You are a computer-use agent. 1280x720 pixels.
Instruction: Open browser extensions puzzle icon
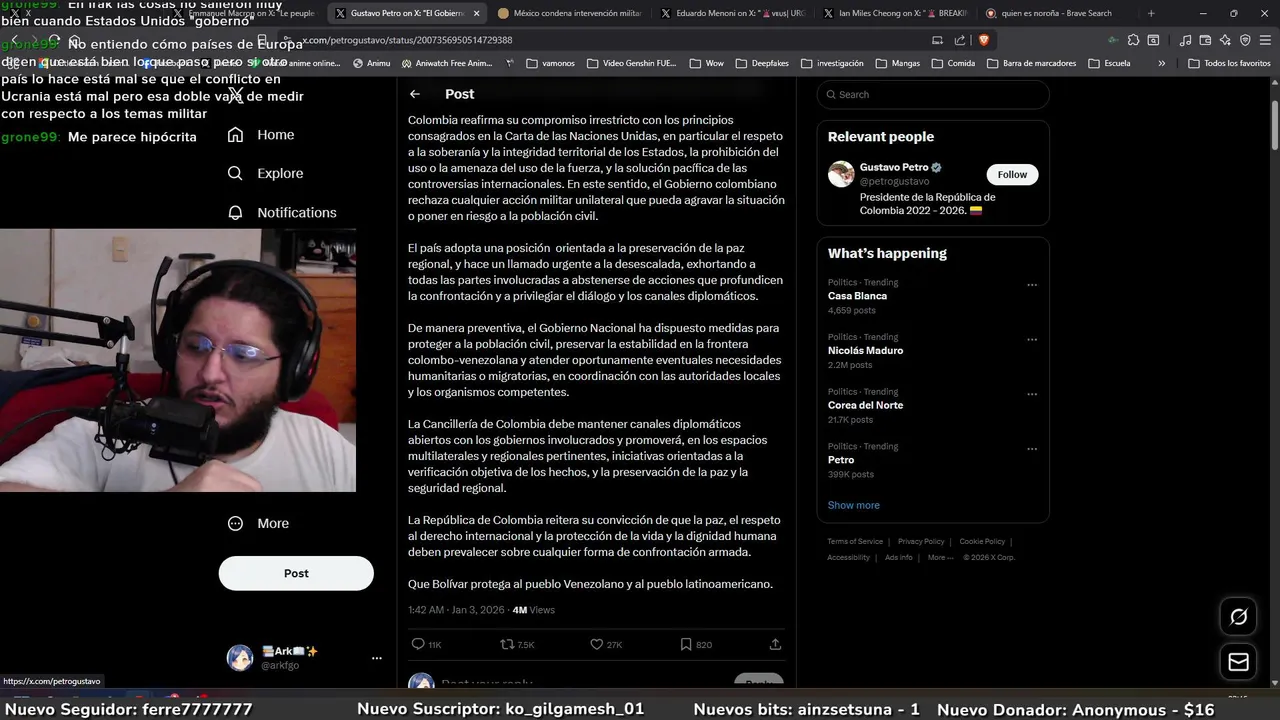point(1133,40)
